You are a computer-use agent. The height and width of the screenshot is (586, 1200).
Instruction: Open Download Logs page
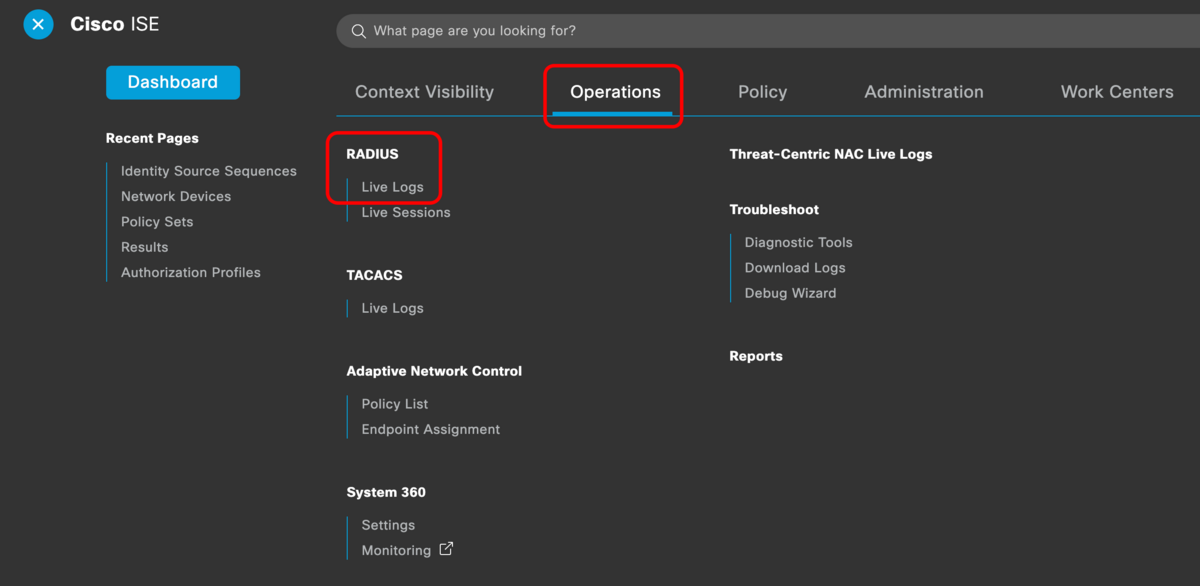point(795,268)
